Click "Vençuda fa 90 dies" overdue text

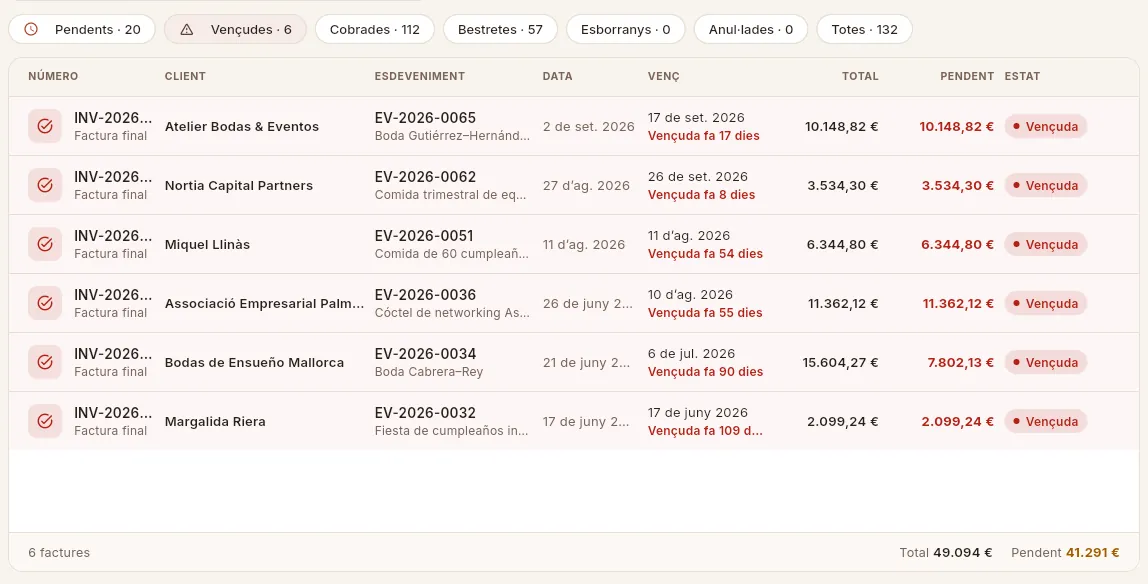[x=705, y=372]
